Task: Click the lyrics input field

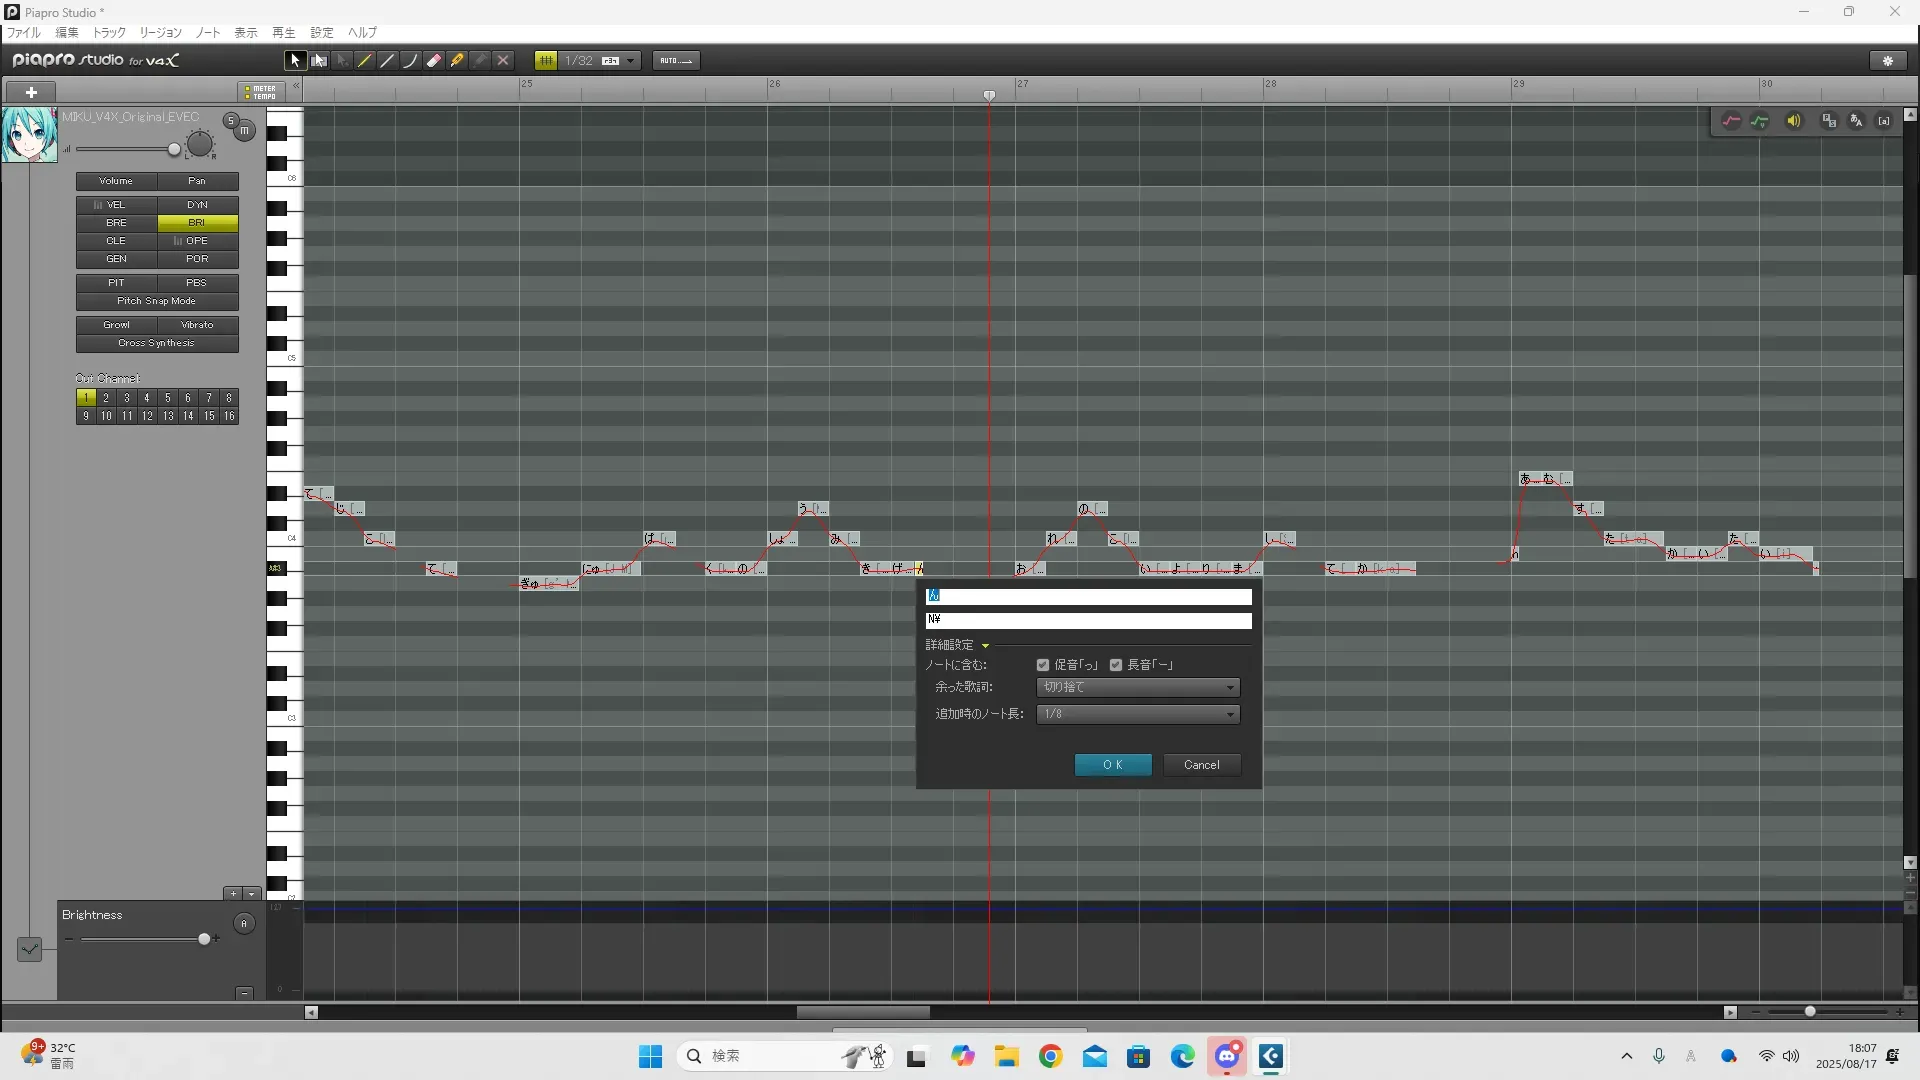Action: point(1088,596)
